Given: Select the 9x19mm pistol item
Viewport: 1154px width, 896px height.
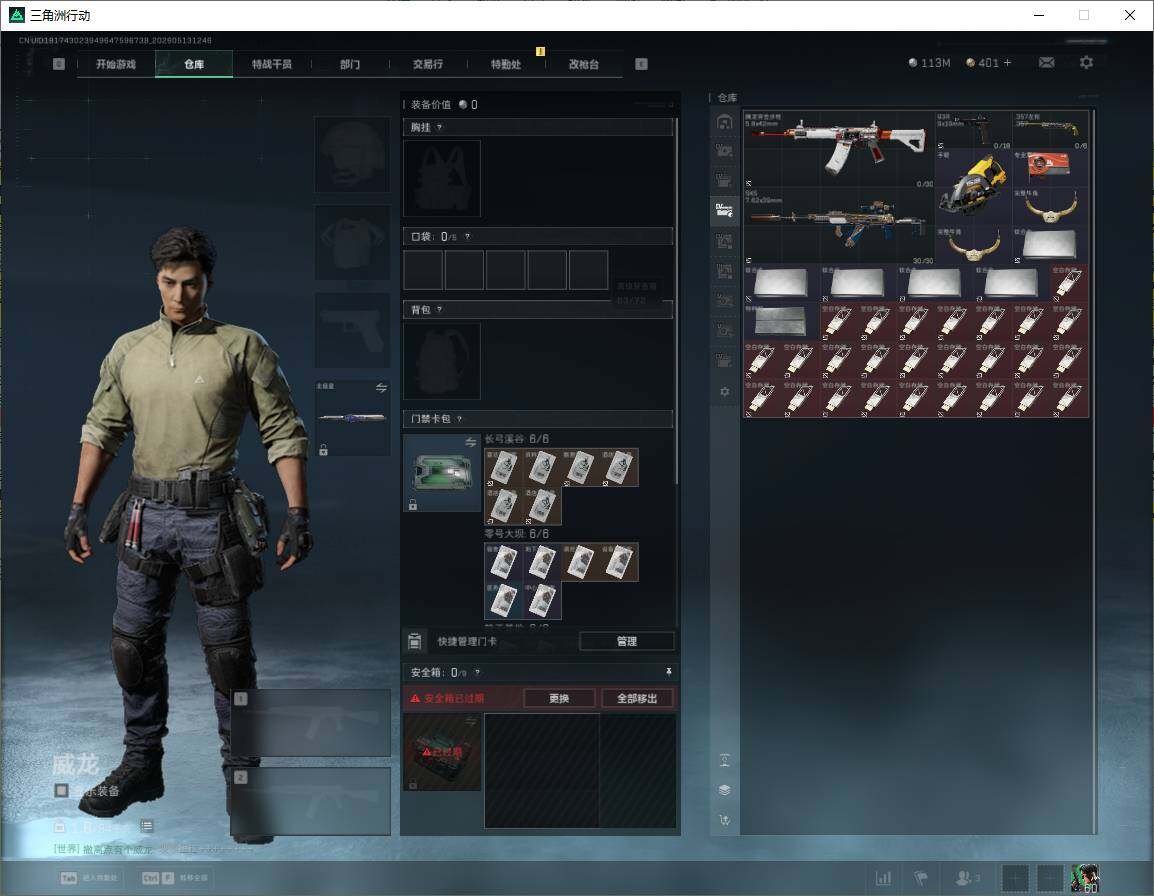Looking at the screenshot, I should coord(973,130).
